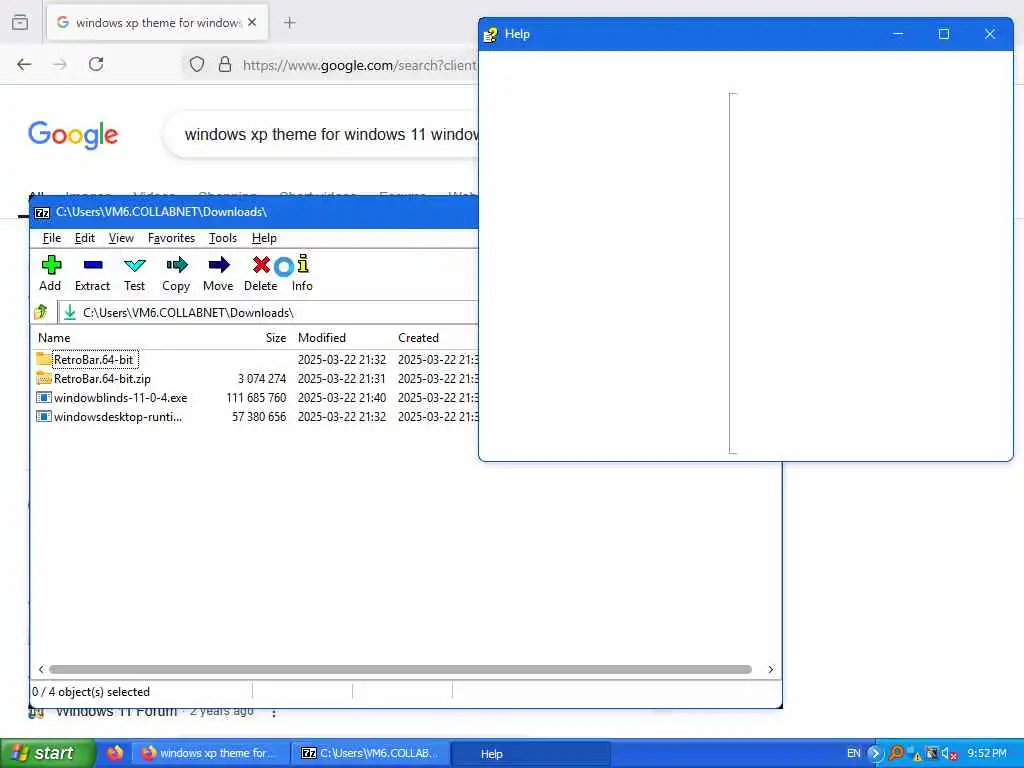1024x768 pixels.
Task: Click the Firefox quick launch icon on taskbar
Action: [115, 753]
